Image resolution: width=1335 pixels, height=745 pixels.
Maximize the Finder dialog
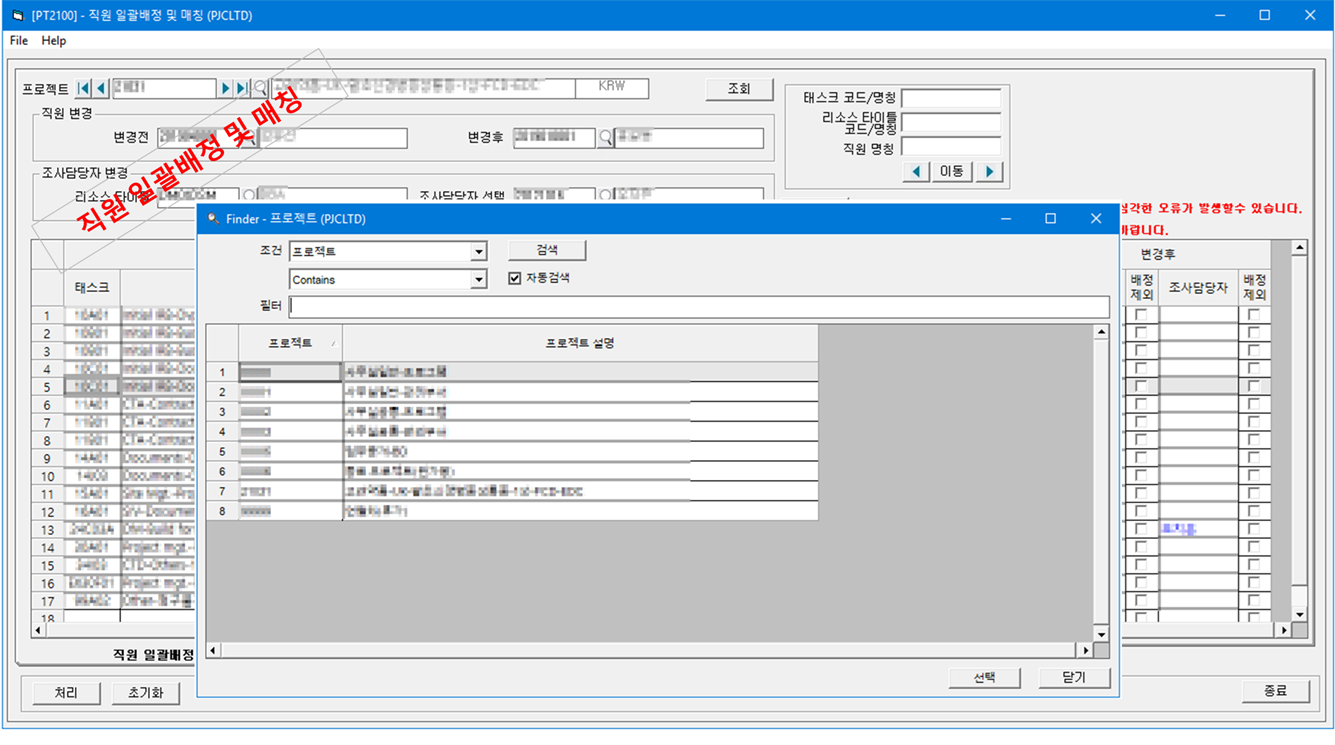[1050, 218]
